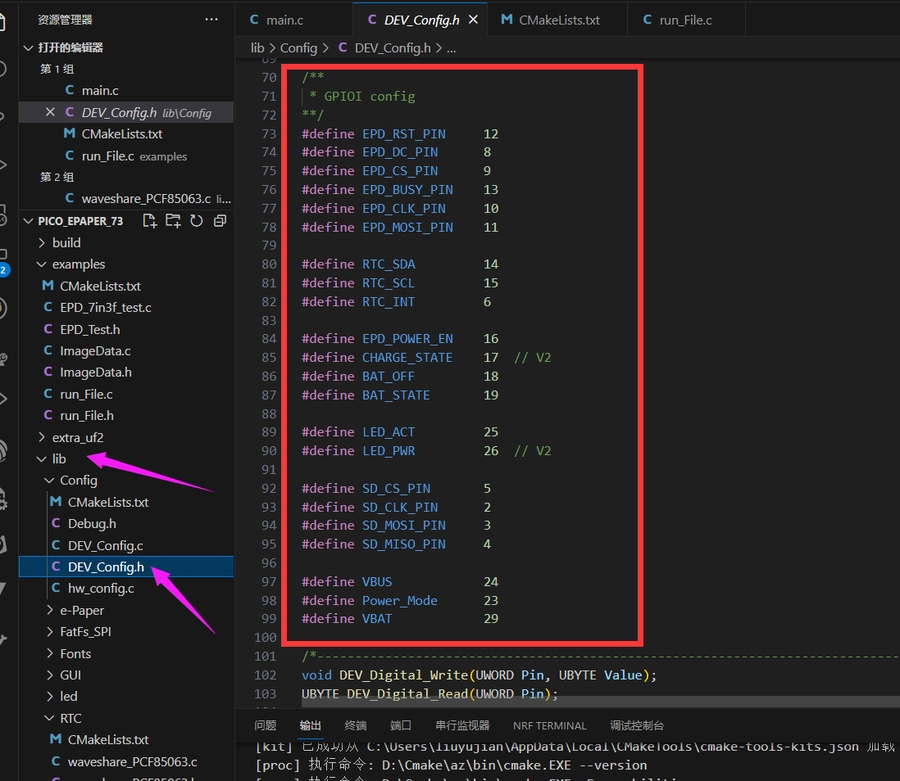Click the New File icon in explorer header

click(x=150, y=221)
